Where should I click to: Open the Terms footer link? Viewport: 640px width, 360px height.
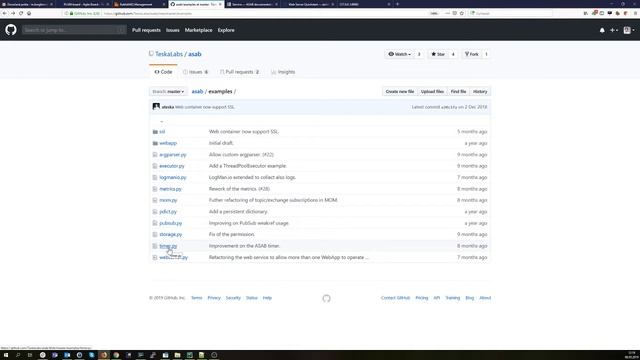196,298
